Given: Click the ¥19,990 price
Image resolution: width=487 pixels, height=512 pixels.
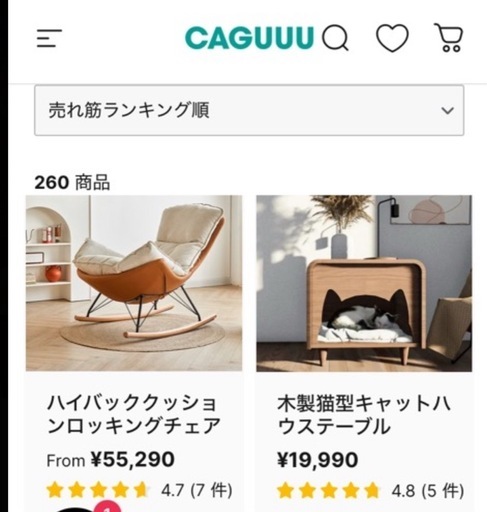Looking at the screenshot, I should click(x=317, y=460).
